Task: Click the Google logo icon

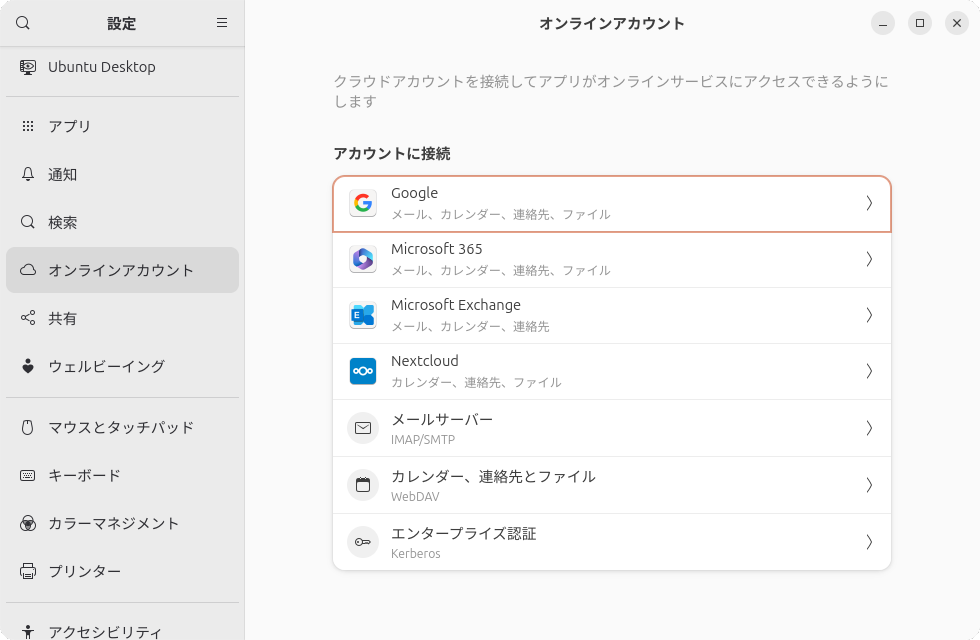Action: point(363,203)
